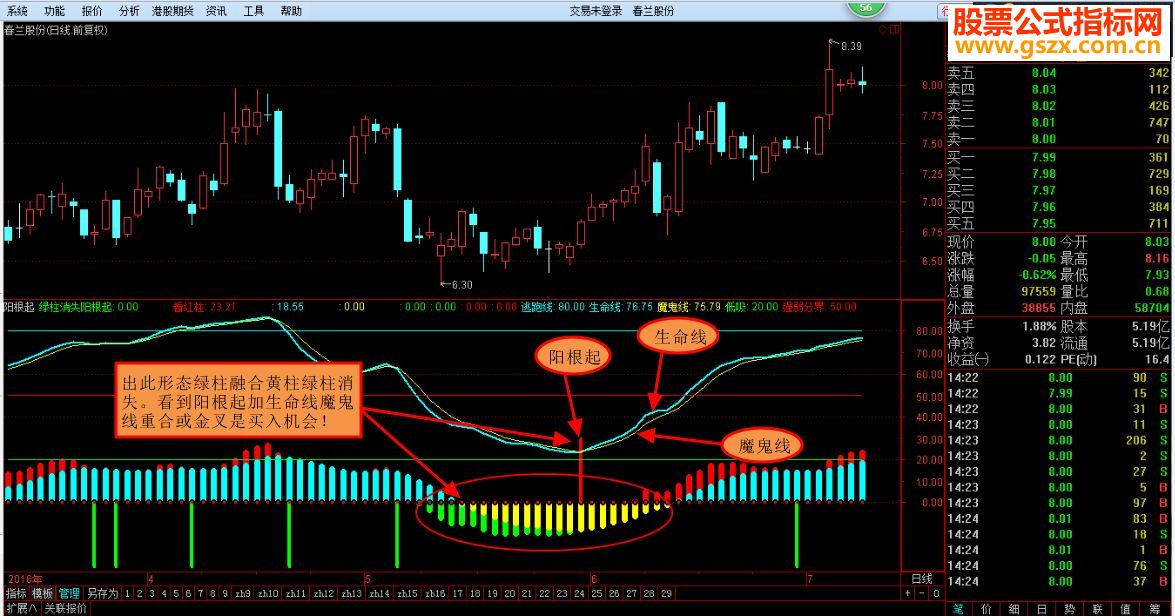Image resolution: width=1175 pixels, height=616 pixels.
Task: Click the 收益(一) row label
Action: (x=968, y=359)
